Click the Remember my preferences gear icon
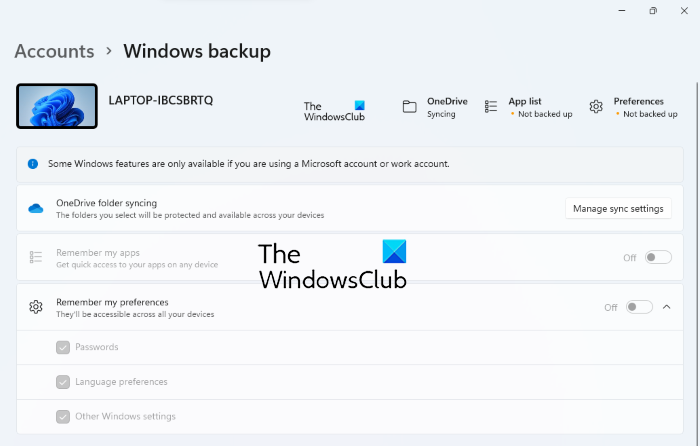Screen dimensions: 700x446 coord(36,307)
